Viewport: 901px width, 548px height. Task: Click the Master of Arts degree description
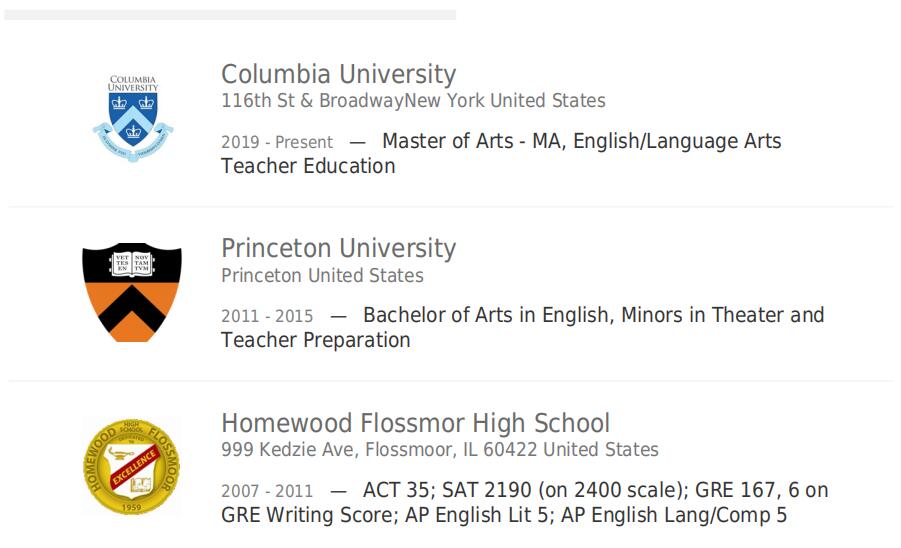[x=582, y=141]
